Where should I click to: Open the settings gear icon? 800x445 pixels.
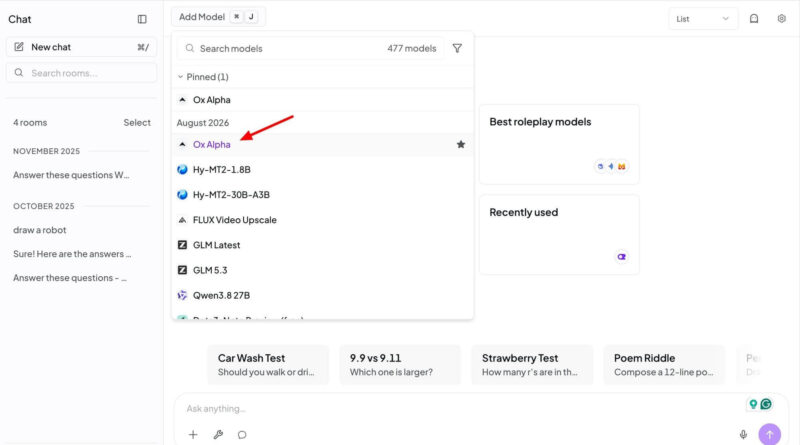pos(781,19)
